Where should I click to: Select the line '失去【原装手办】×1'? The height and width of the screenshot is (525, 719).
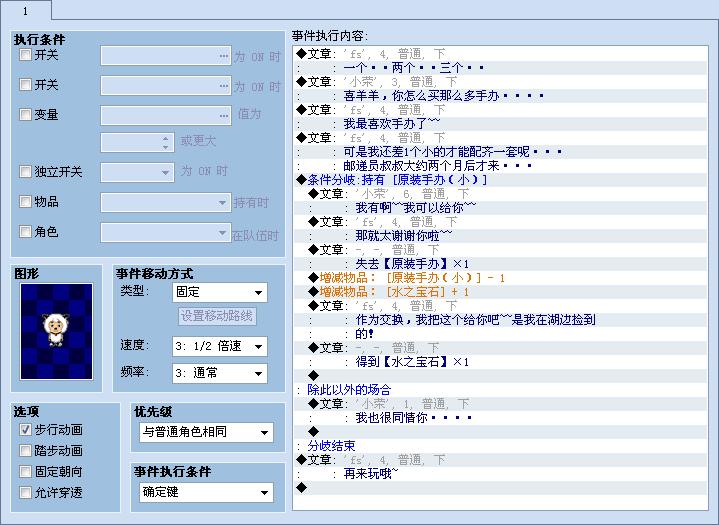point(500,264)
